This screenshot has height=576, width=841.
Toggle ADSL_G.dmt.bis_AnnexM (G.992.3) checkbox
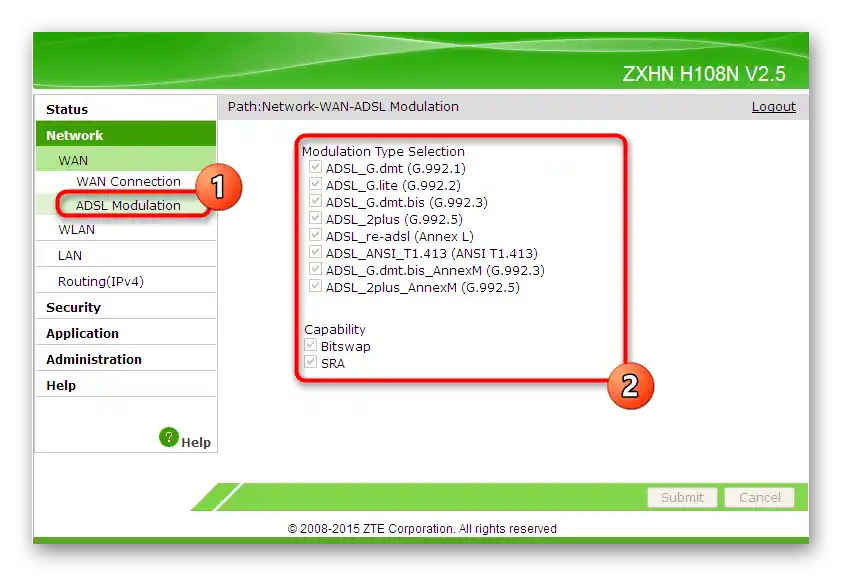315,269
